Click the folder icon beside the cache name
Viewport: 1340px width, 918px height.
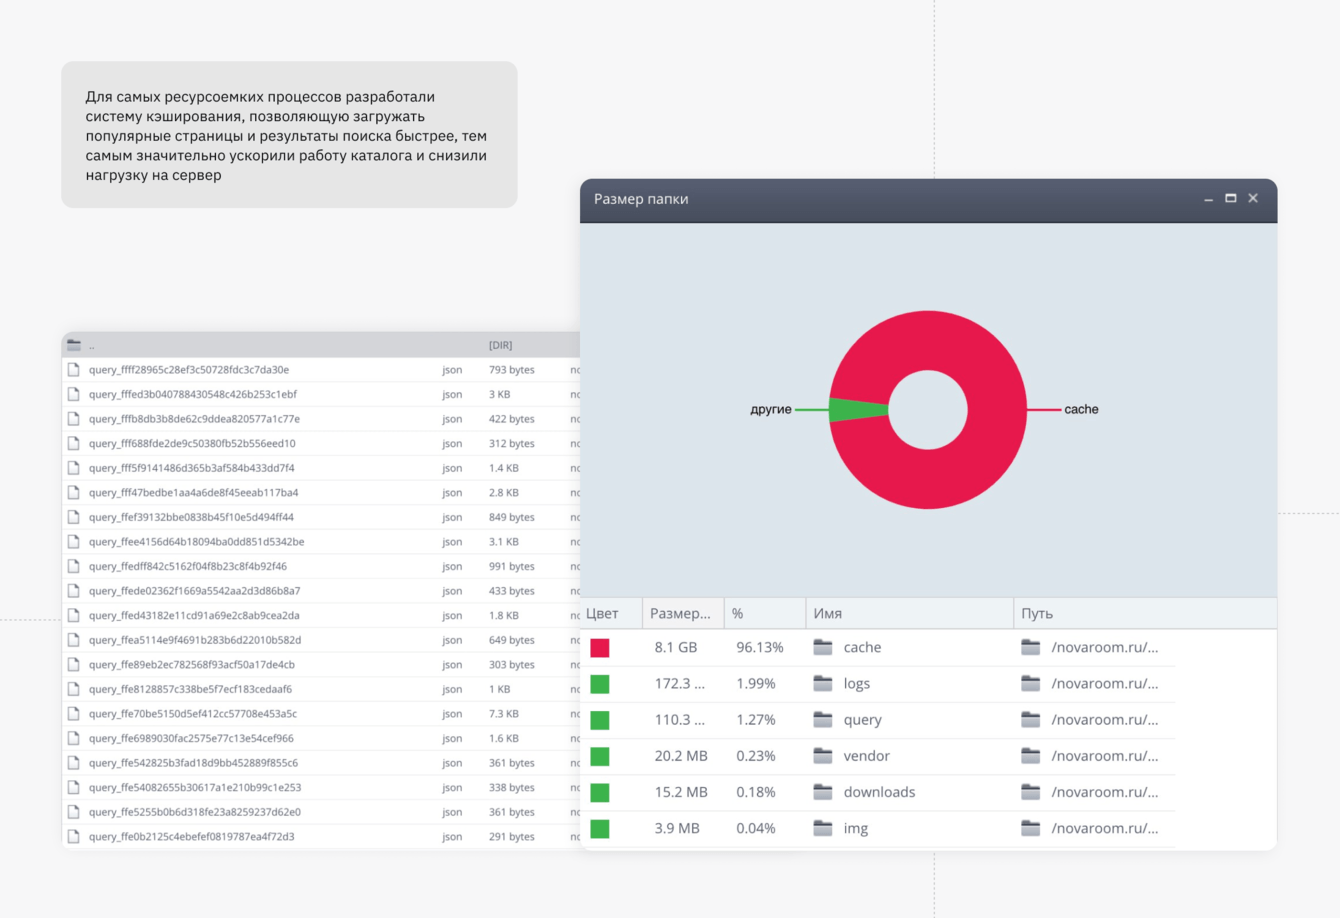click(x=823, y=647)
